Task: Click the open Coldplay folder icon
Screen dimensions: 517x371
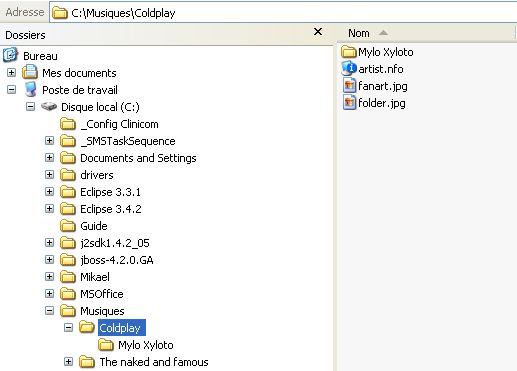Action: tap(87, 328)
